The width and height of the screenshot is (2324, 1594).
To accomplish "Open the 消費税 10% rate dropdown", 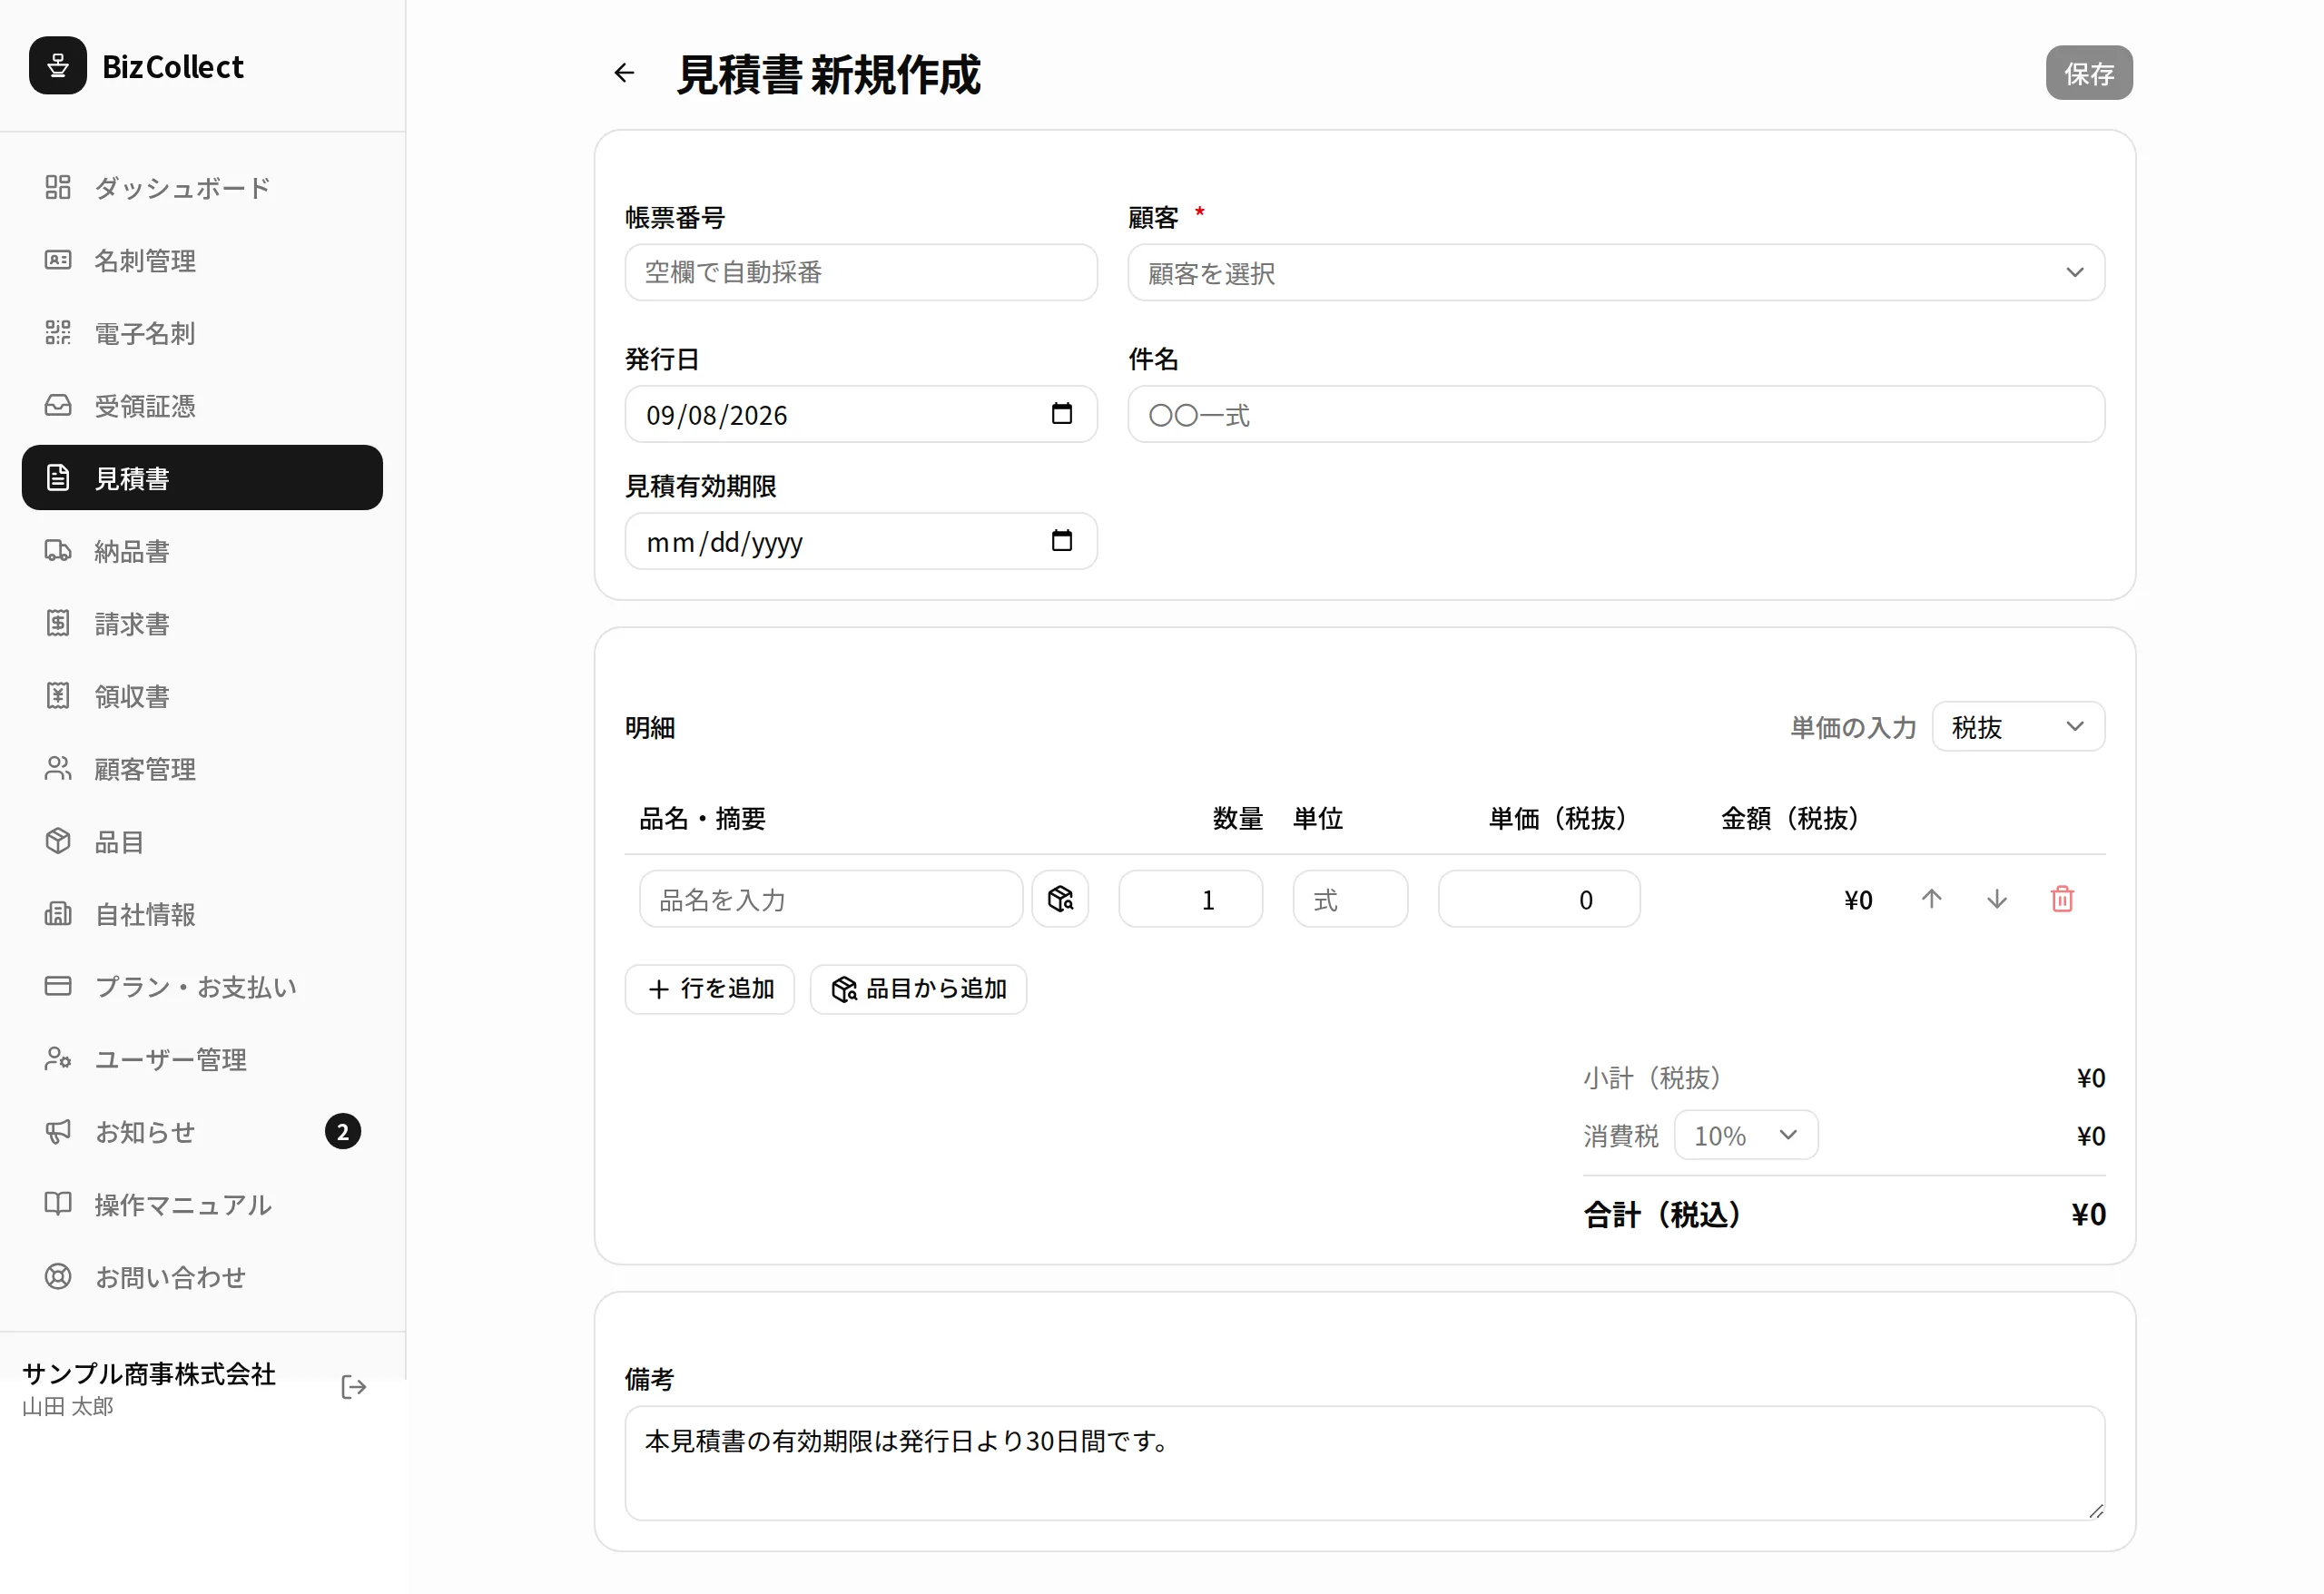I will (x=1745, y=1134).
